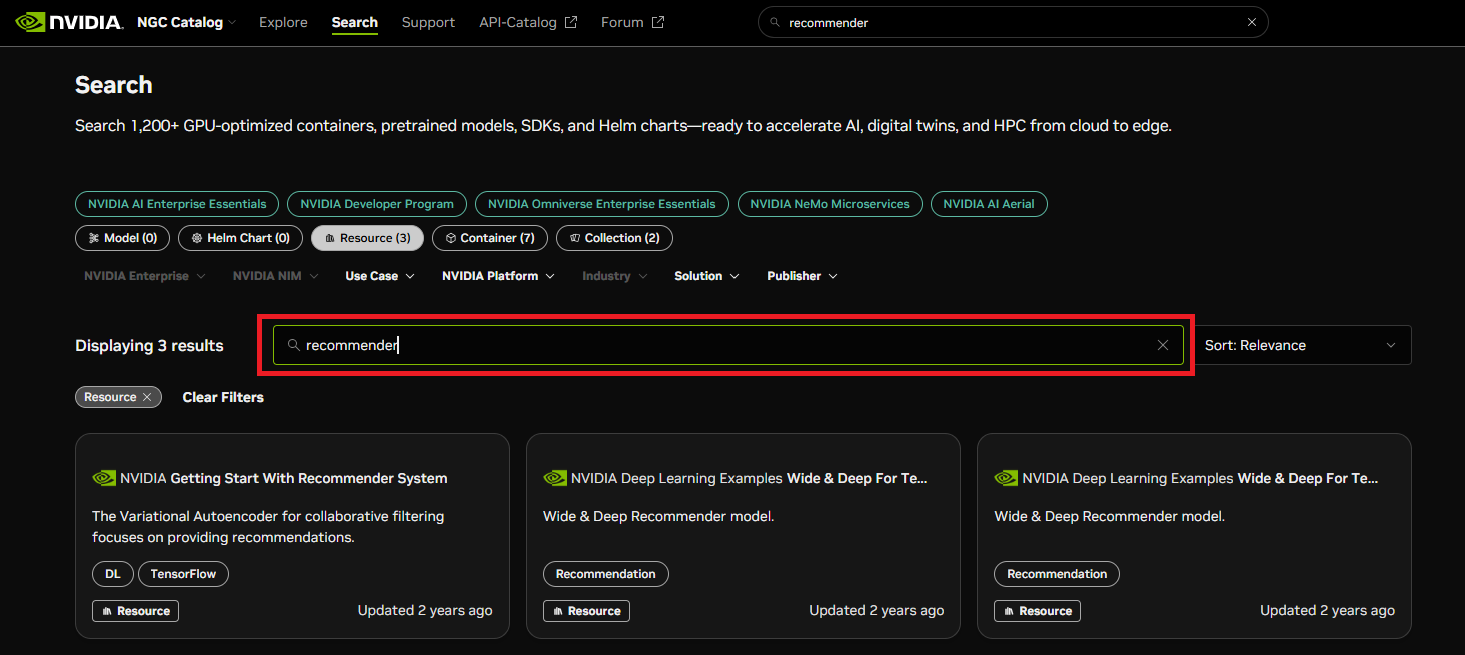The height and width of the screenshot is (655, 1465).
Task: Expand the NVIDIA Enterprise filter dropdown
Action: click(x=145, y=276)
